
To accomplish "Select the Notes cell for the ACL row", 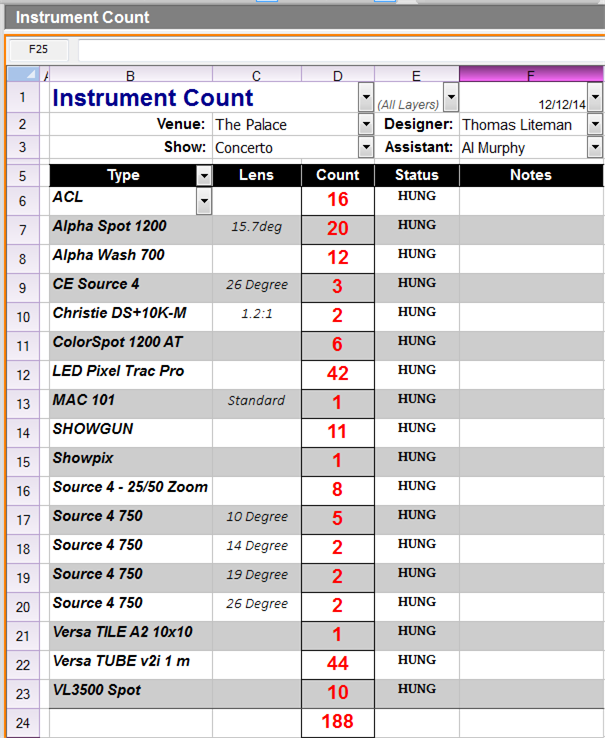I will pyautogui.click(x=530, y=200).
